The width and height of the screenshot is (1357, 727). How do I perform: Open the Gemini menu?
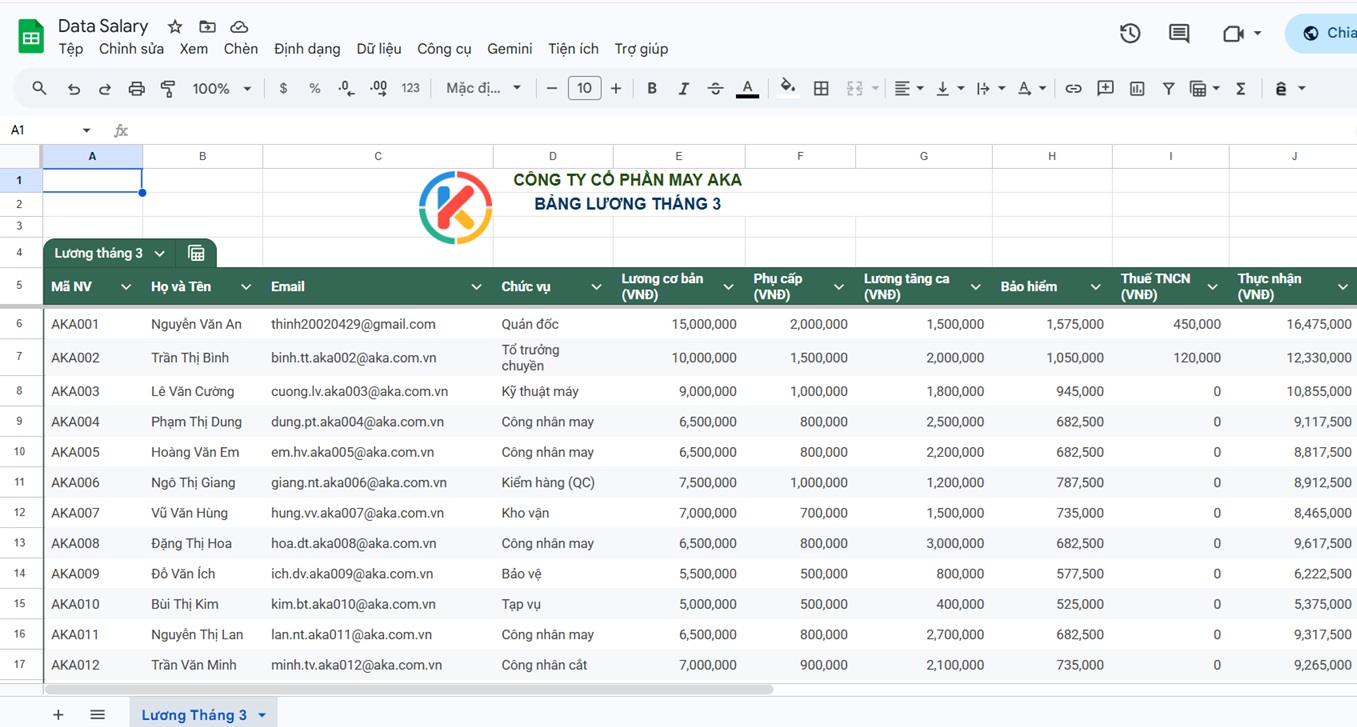509,48
